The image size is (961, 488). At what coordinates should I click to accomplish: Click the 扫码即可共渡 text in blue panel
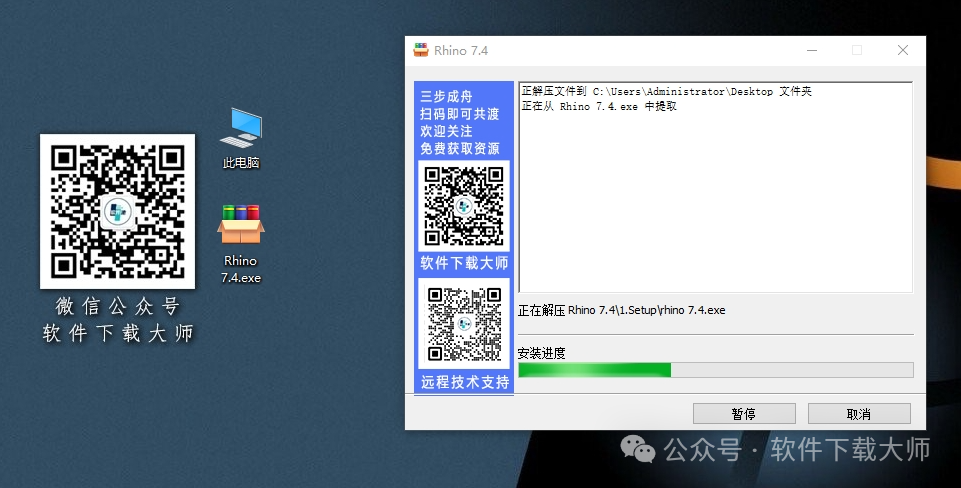point(460,114)
